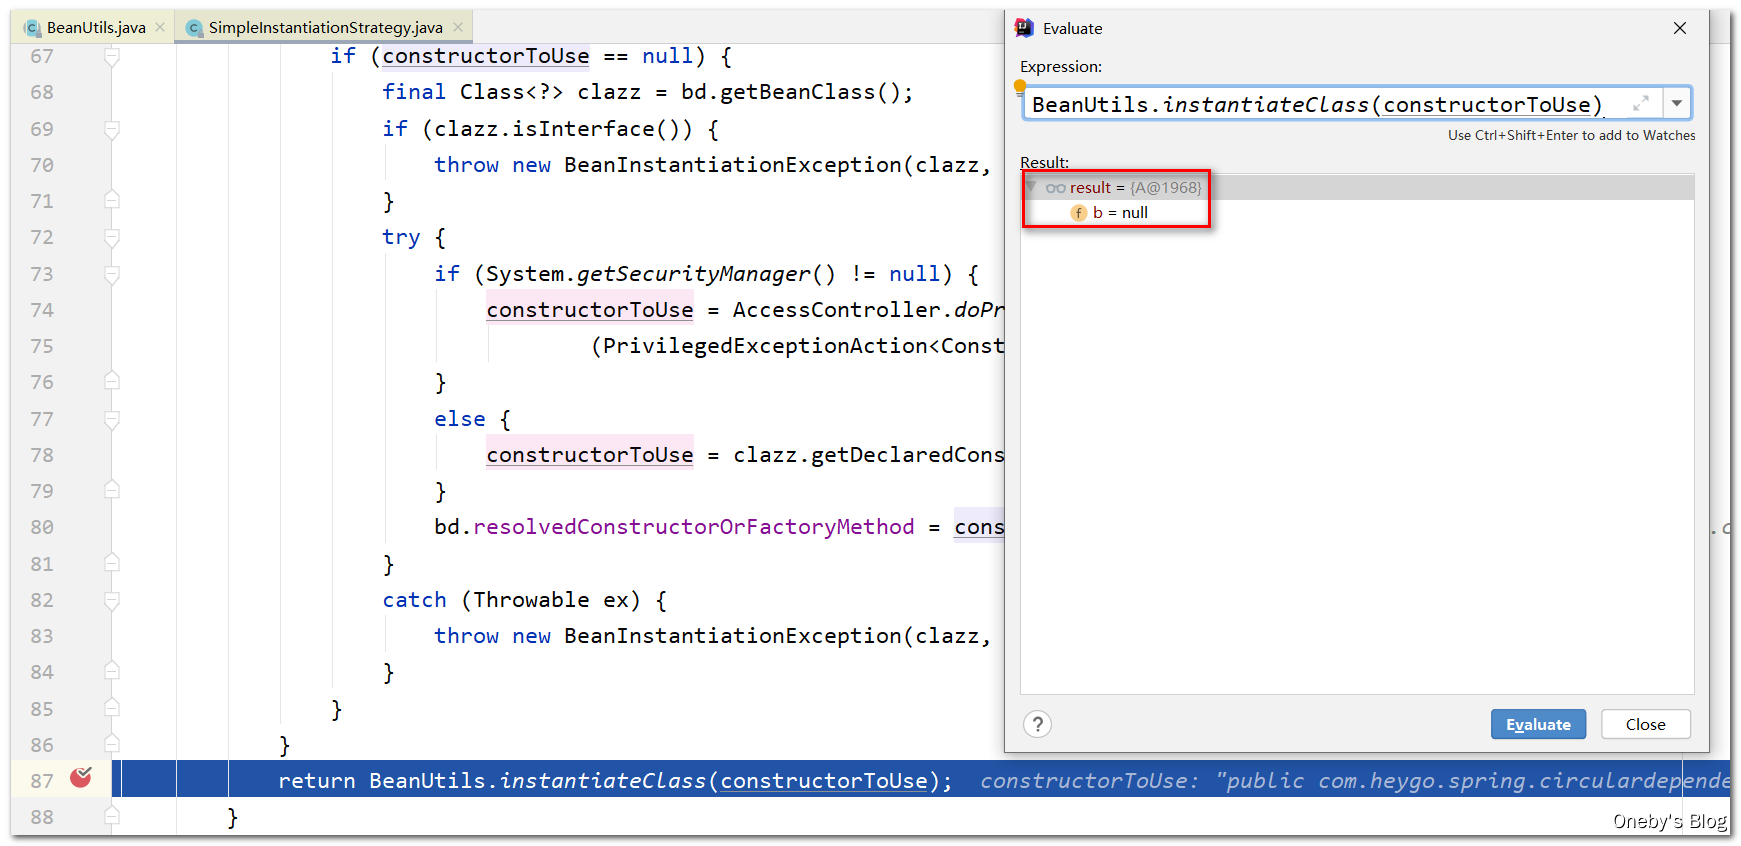Click 'instantiateClass' on highlighted line 87
1741x846 pixels.
[603, 781]
